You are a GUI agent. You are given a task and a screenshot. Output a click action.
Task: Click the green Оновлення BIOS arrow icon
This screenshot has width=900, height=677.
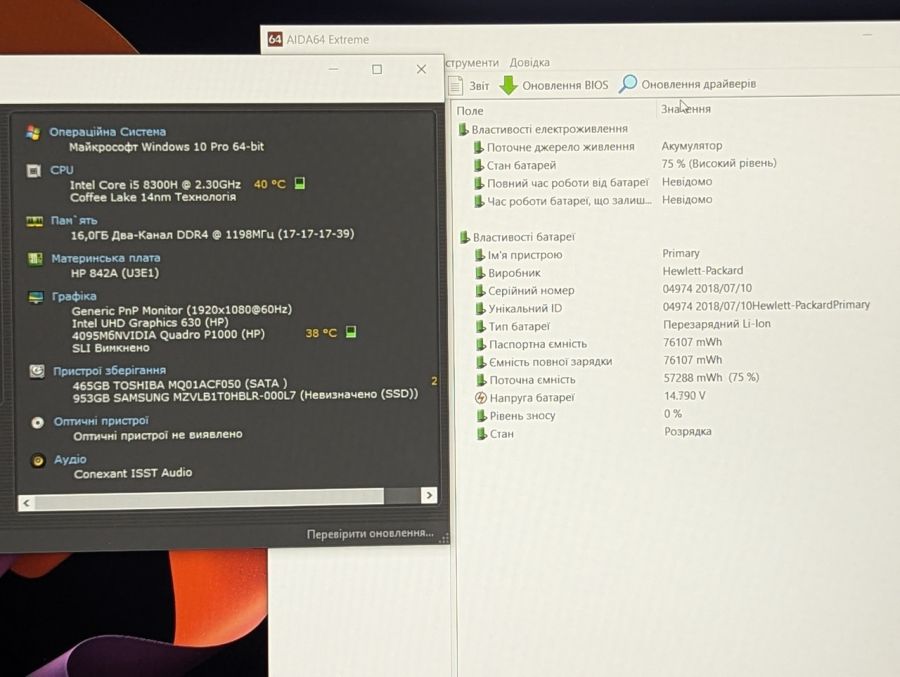point(508,85)
